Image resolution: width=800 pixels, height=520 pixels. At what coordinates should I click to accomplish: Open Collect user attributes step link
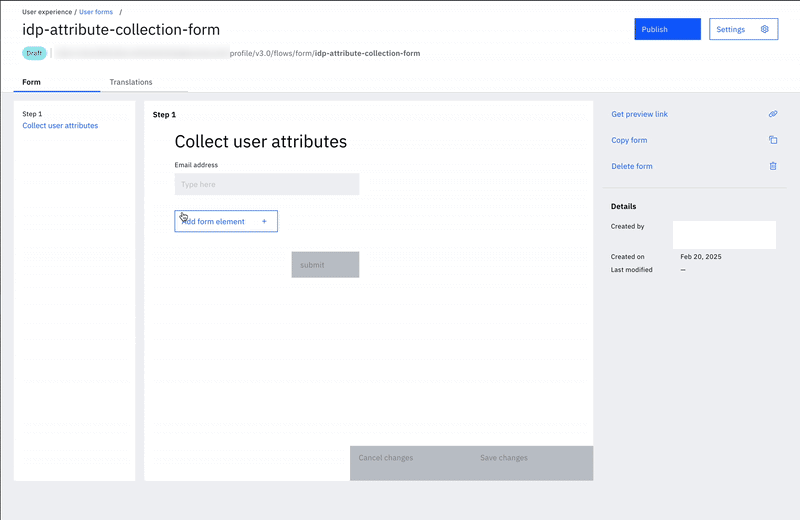pos(60,126)
